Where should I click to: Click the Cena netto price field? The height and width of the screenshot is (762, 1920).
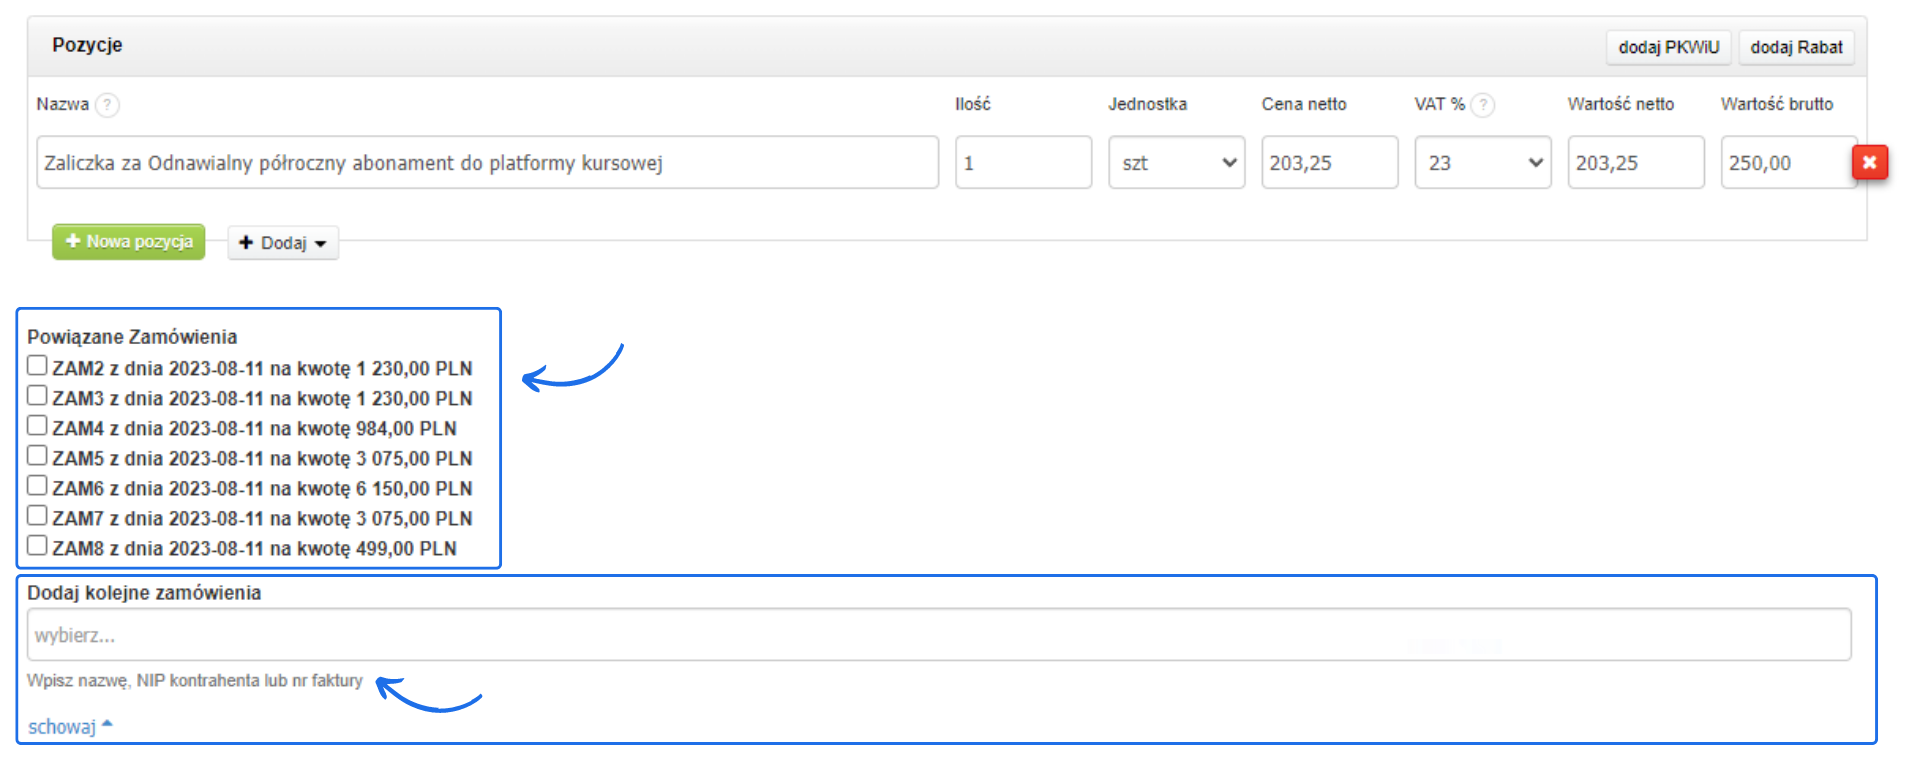[x=1328, y=163]
